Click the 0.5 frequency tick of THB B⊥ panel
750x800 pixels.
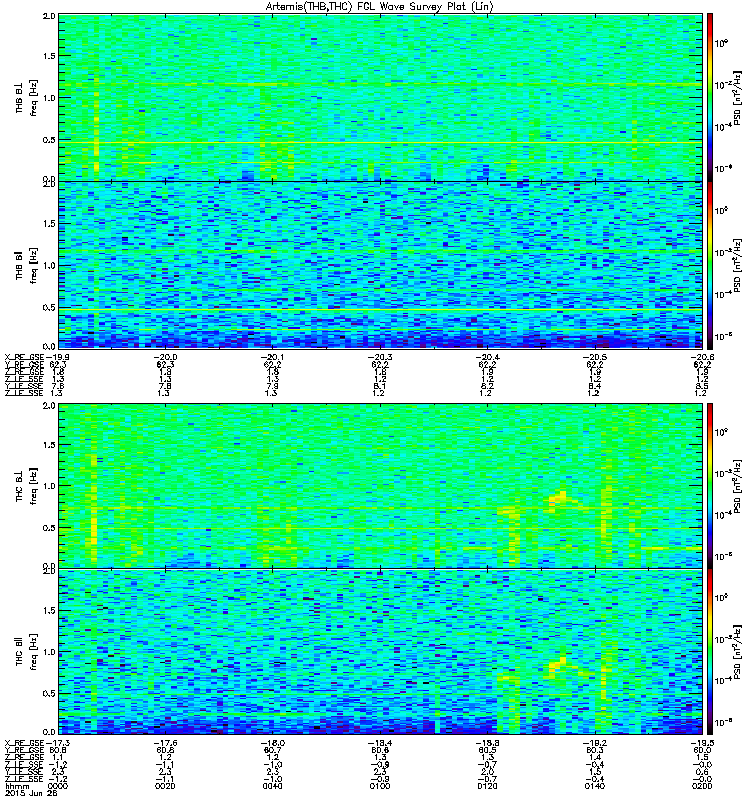click(49, 140)
